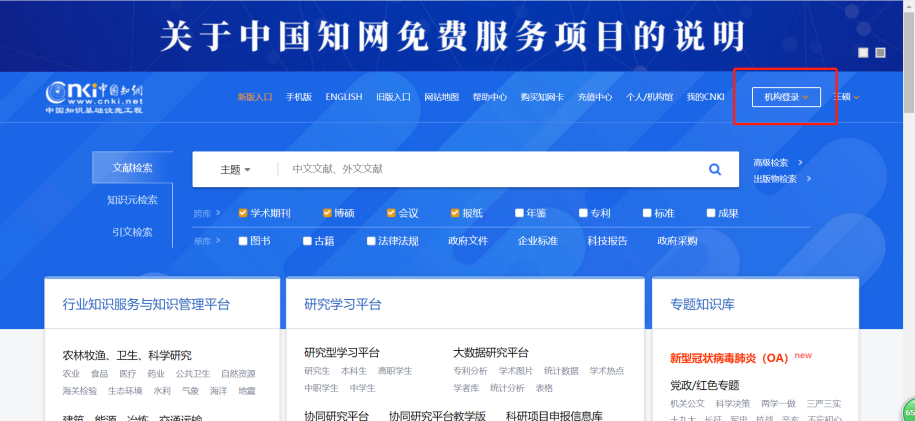Open the 个人/机构馆 link
The width and height of the screenshot is (915, 421).
pyautogui.click(x=649, y=97)
